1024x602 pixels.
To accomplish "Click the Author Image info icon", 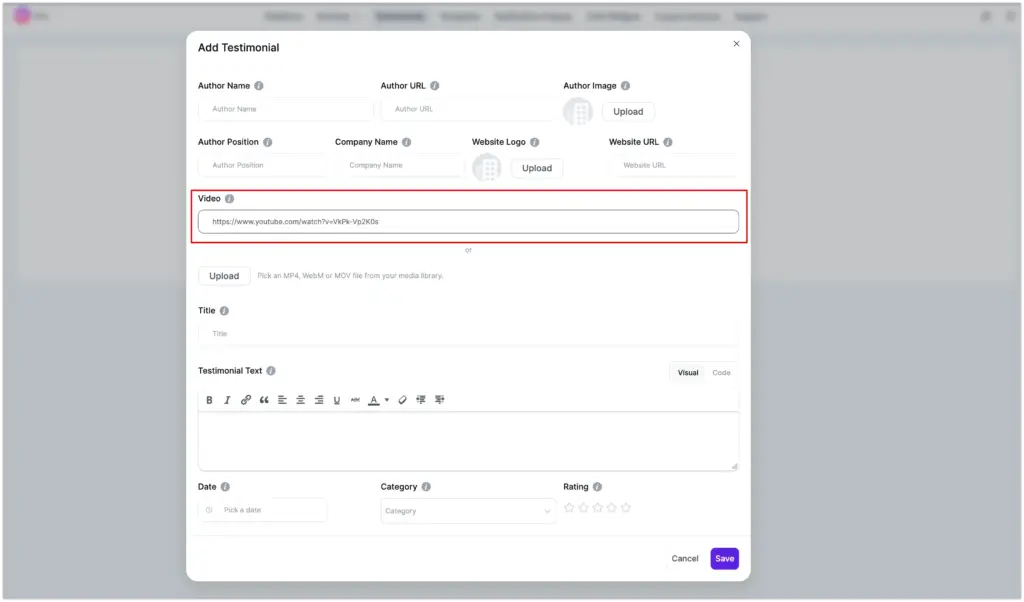I will point(626,86).
